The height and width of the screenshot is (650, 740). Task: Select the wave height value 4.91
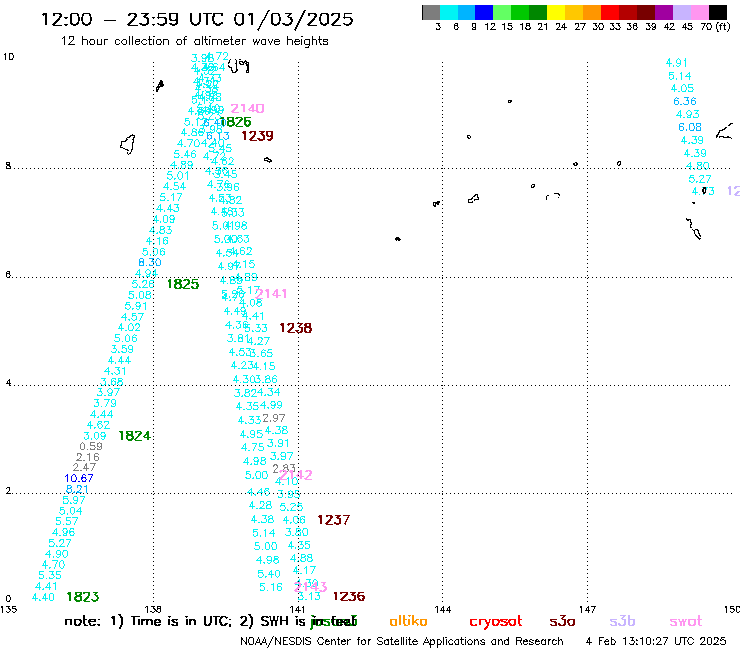pyautogui.click(x=677, y=63)
